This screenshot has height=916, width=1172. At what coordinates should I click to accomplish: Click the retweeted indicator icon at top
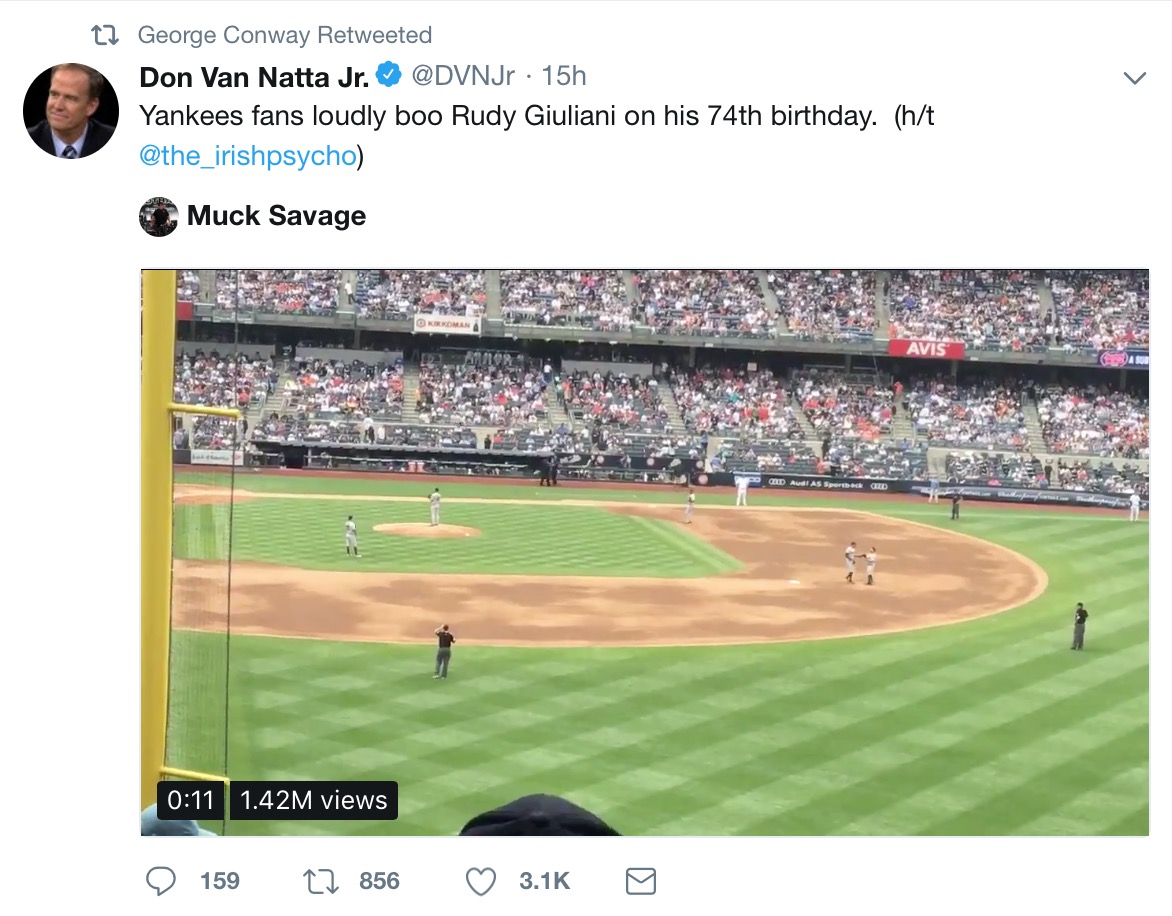tap(104, 35)
